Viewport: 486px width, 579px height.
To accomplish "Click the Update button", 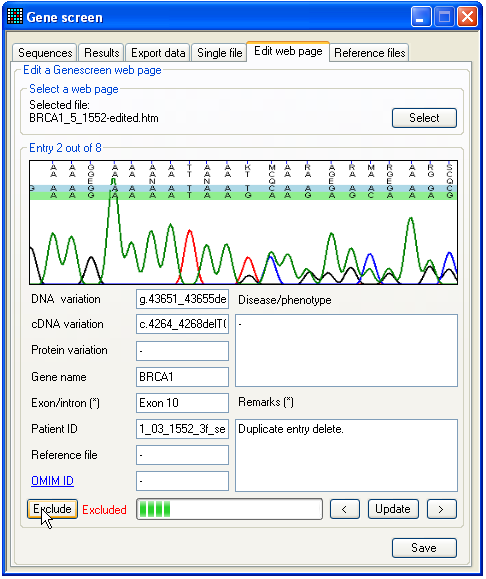I will click(x=393, y=509).
